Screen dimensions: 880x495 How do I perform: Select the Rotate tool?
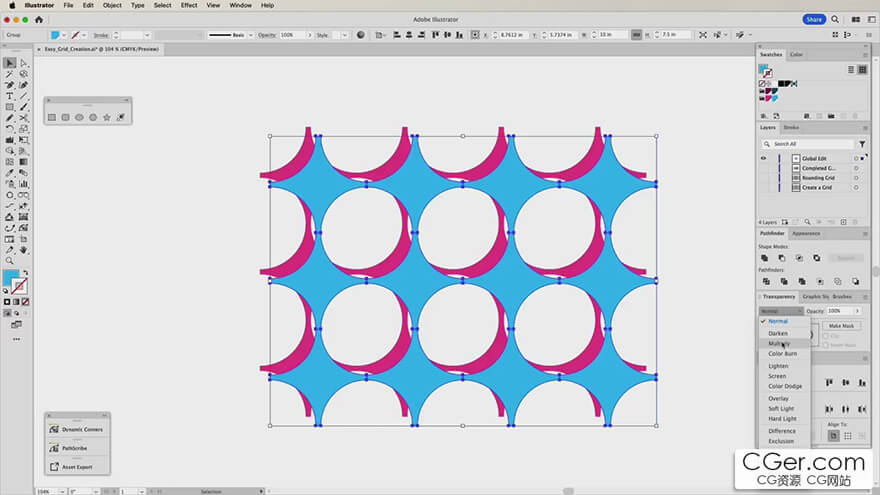click(x=10, y=129)
